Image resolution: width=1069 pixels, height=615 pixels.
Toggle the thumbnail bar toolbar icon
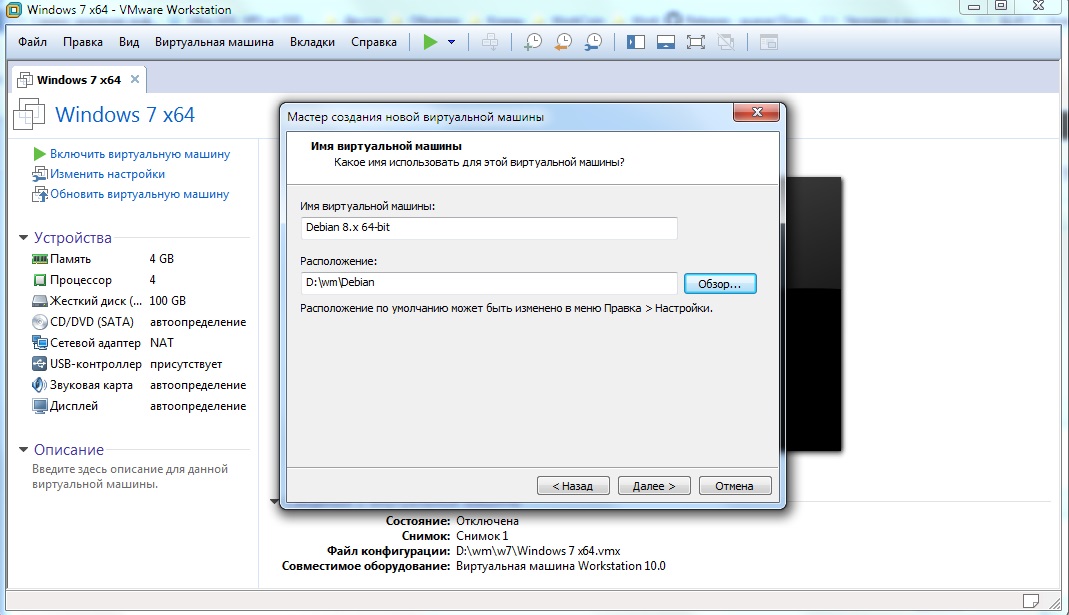[666, 42]
